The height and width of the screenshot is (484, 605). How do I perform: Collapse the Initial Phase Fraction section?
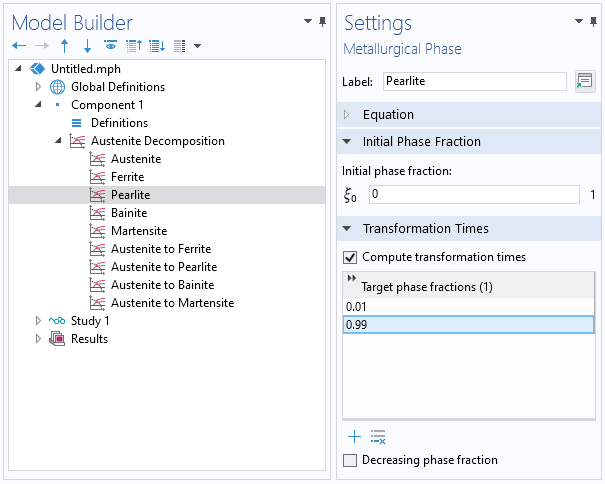348,141
